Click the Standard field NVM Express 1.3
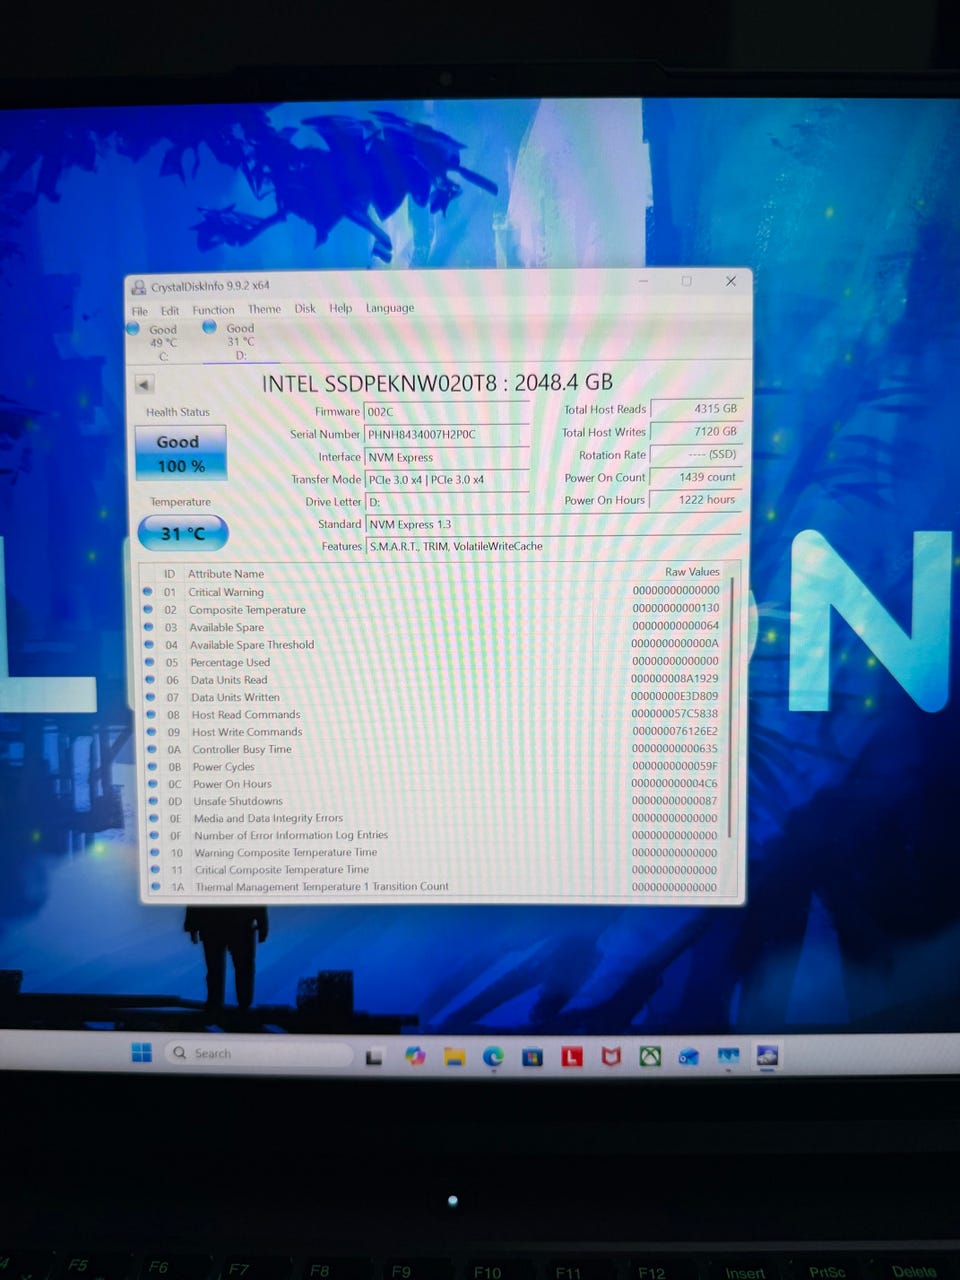The image size is (960, 1280). point(553,524)
